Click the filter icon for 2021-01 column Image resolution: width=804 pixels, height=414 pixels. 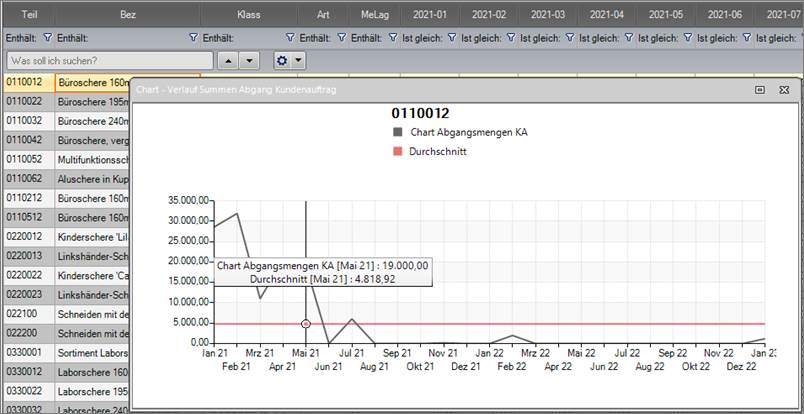coord(451,37)
